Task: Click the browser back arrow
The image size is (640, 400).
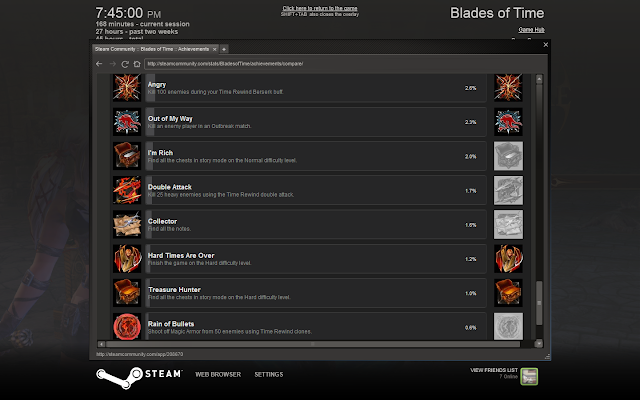Action: [99, 64]
